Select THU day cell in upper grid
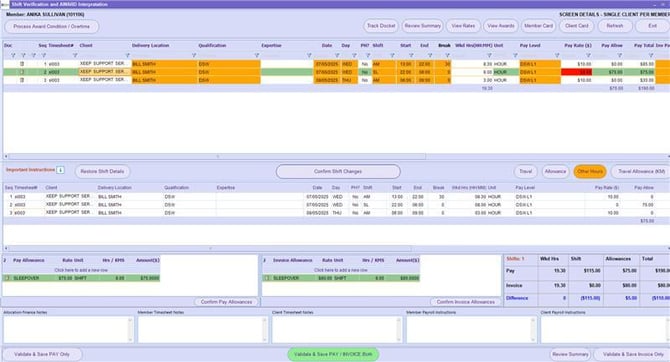The width and height of the screenshot is (670, 362). click(x=349, y=80)
